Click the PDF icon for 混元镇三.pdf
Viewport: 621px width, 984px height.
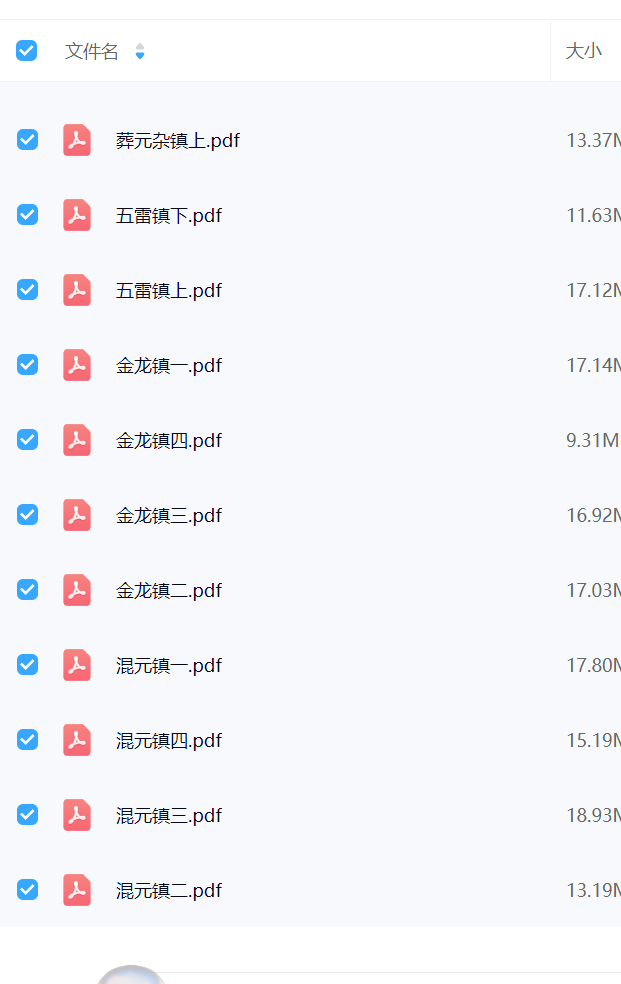point(77,815)
